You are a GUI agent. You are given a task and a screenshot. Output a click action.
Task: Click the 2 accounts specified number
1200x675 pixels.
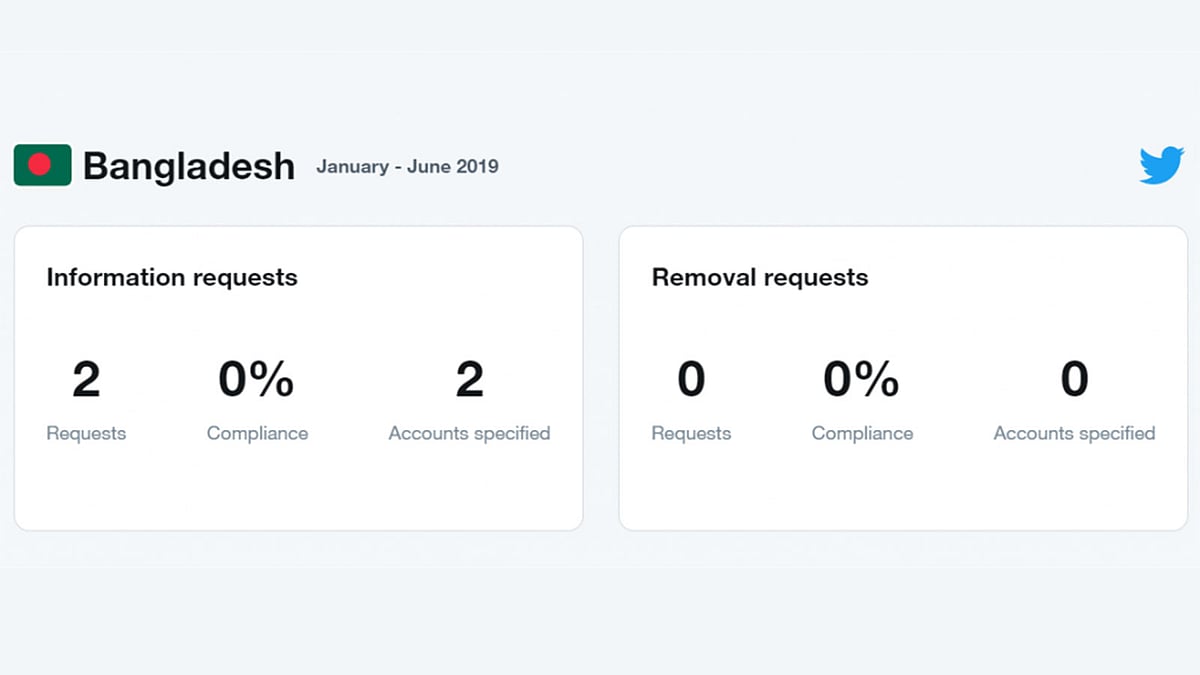click(x=469, y=380)
